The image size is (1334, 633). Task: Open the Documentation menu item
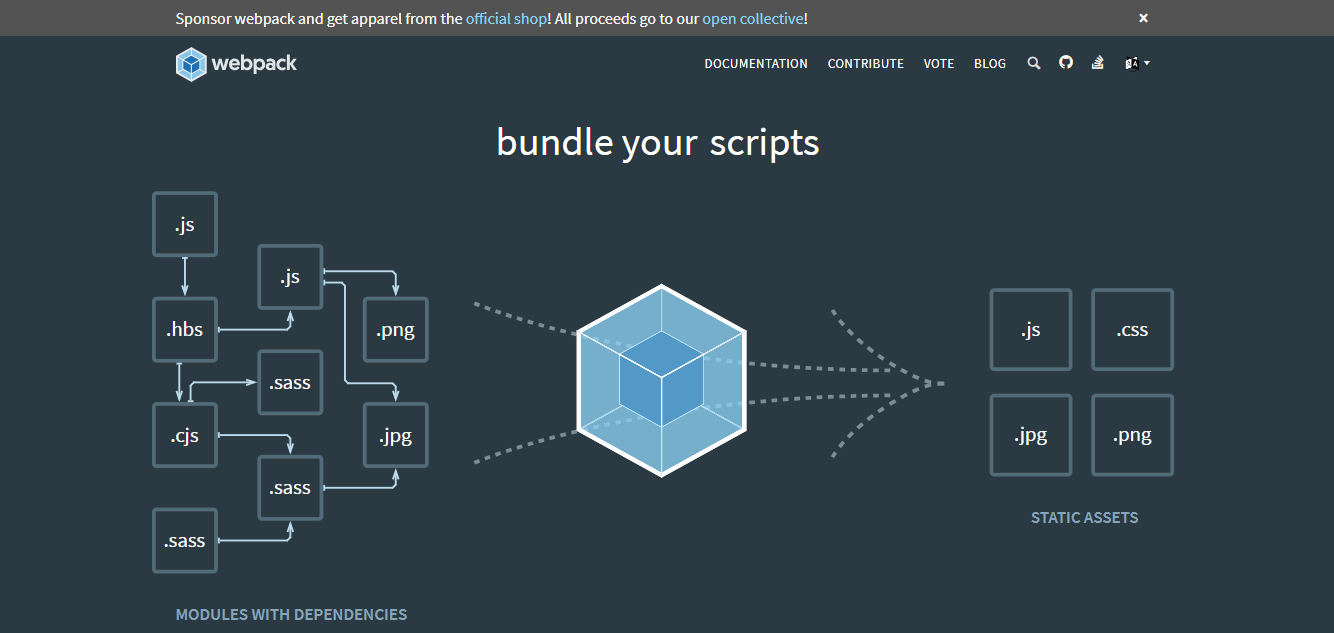pyautogui.click(x=756, y=63)
